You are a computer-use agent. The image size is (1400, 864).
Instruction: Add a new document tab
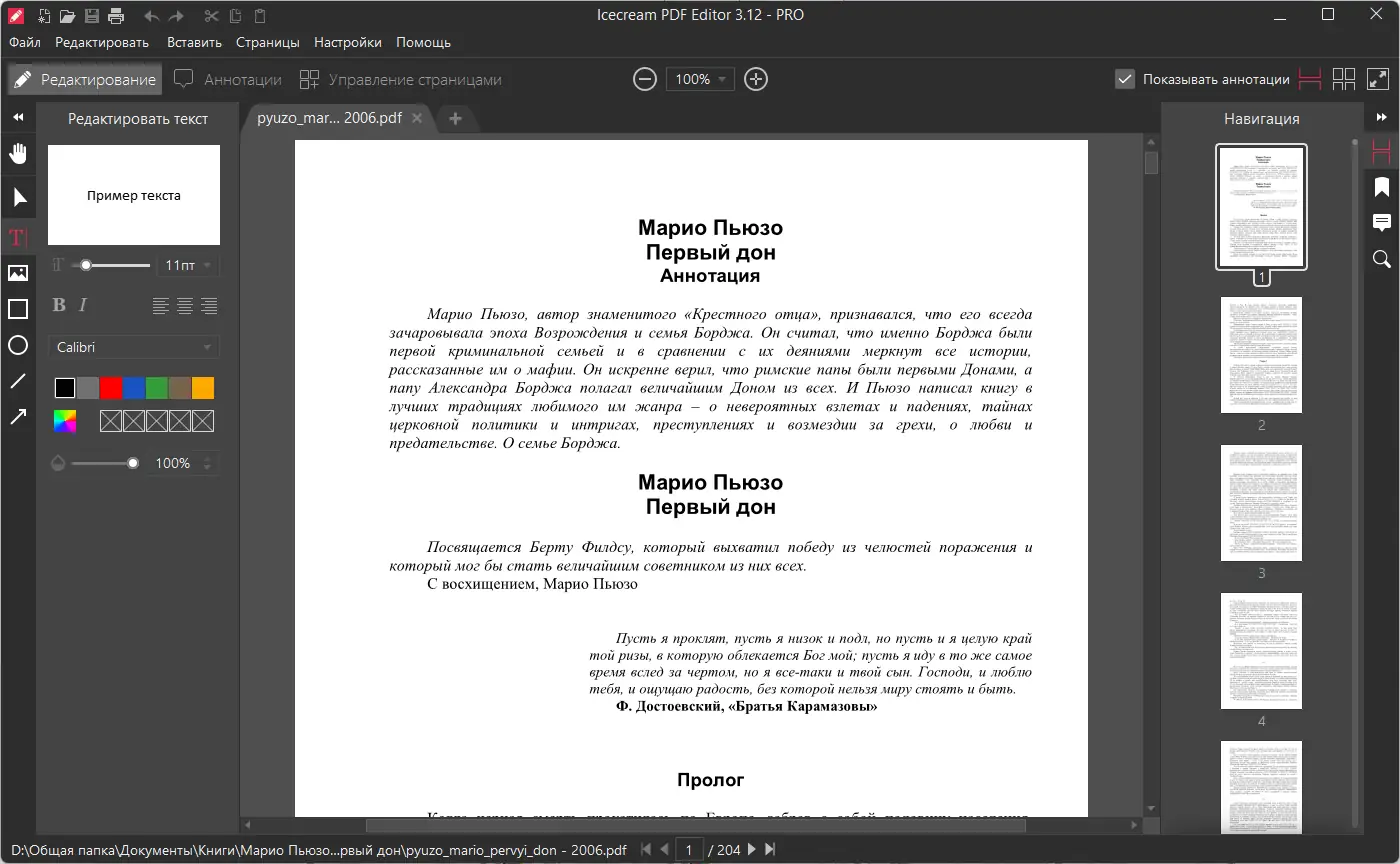(x=455, y=118)
